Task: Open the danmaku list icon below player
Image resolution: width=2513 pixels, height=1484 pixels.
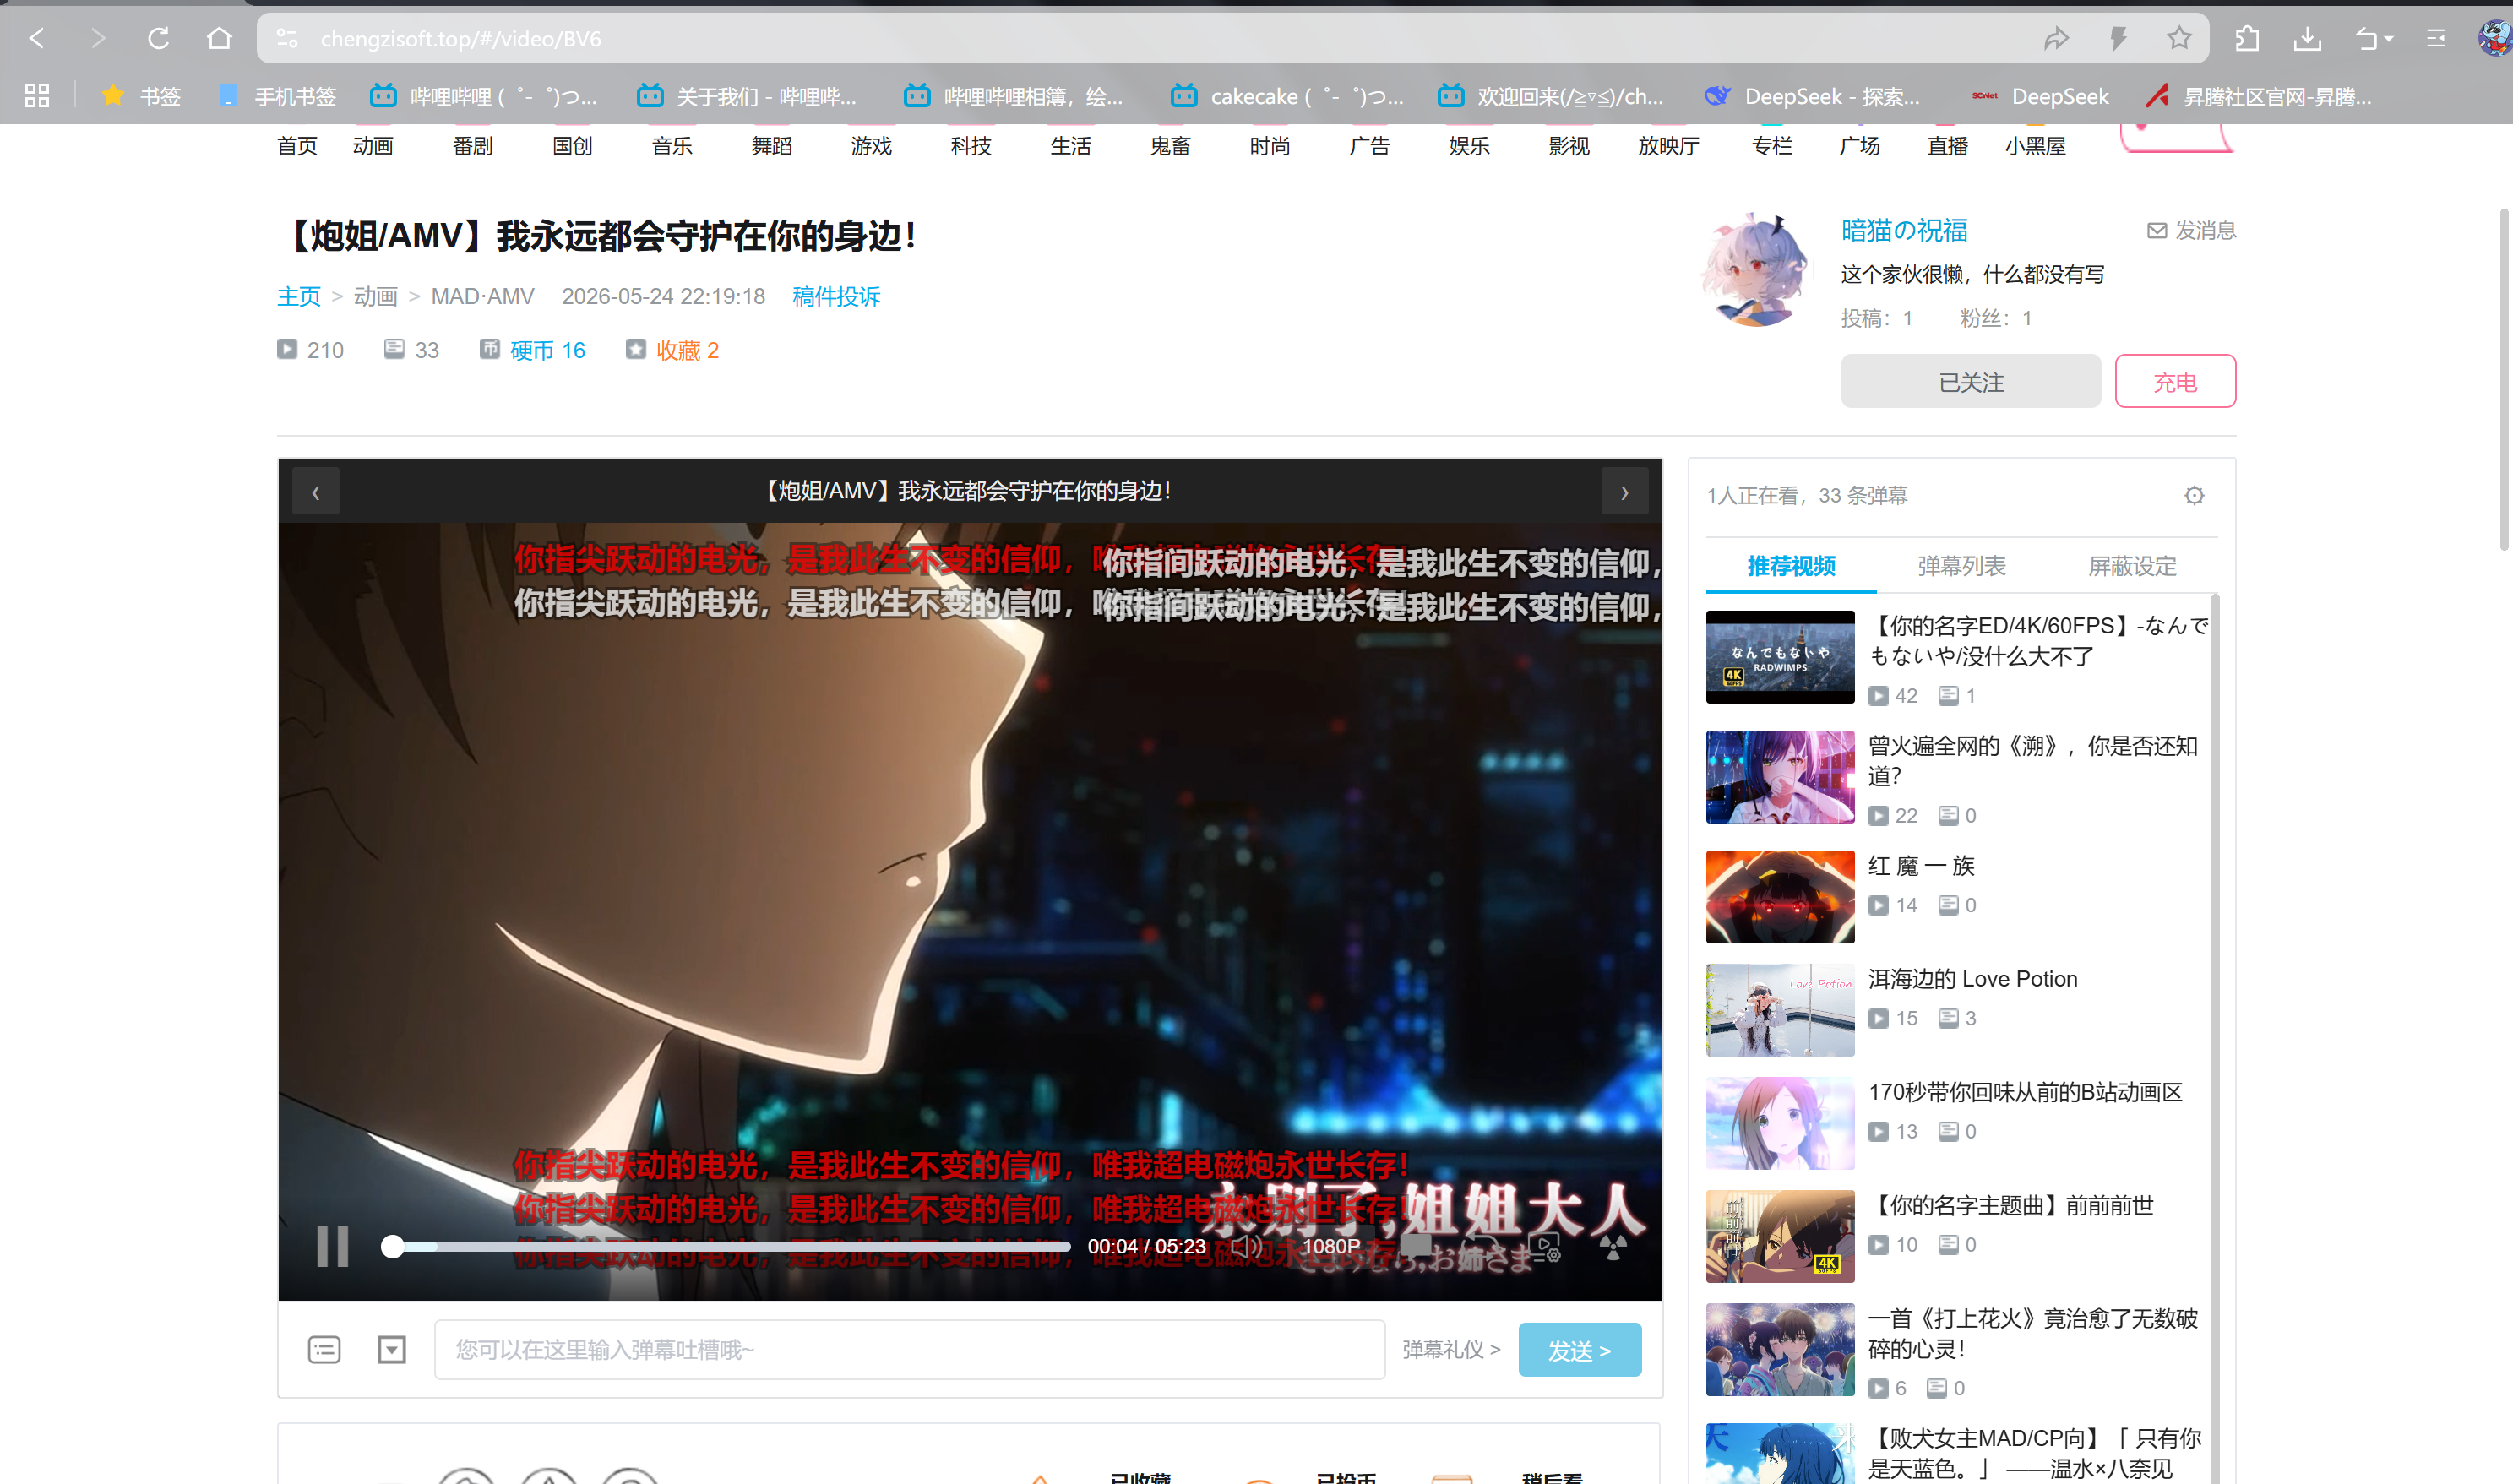Action: tap(324, 1350)
